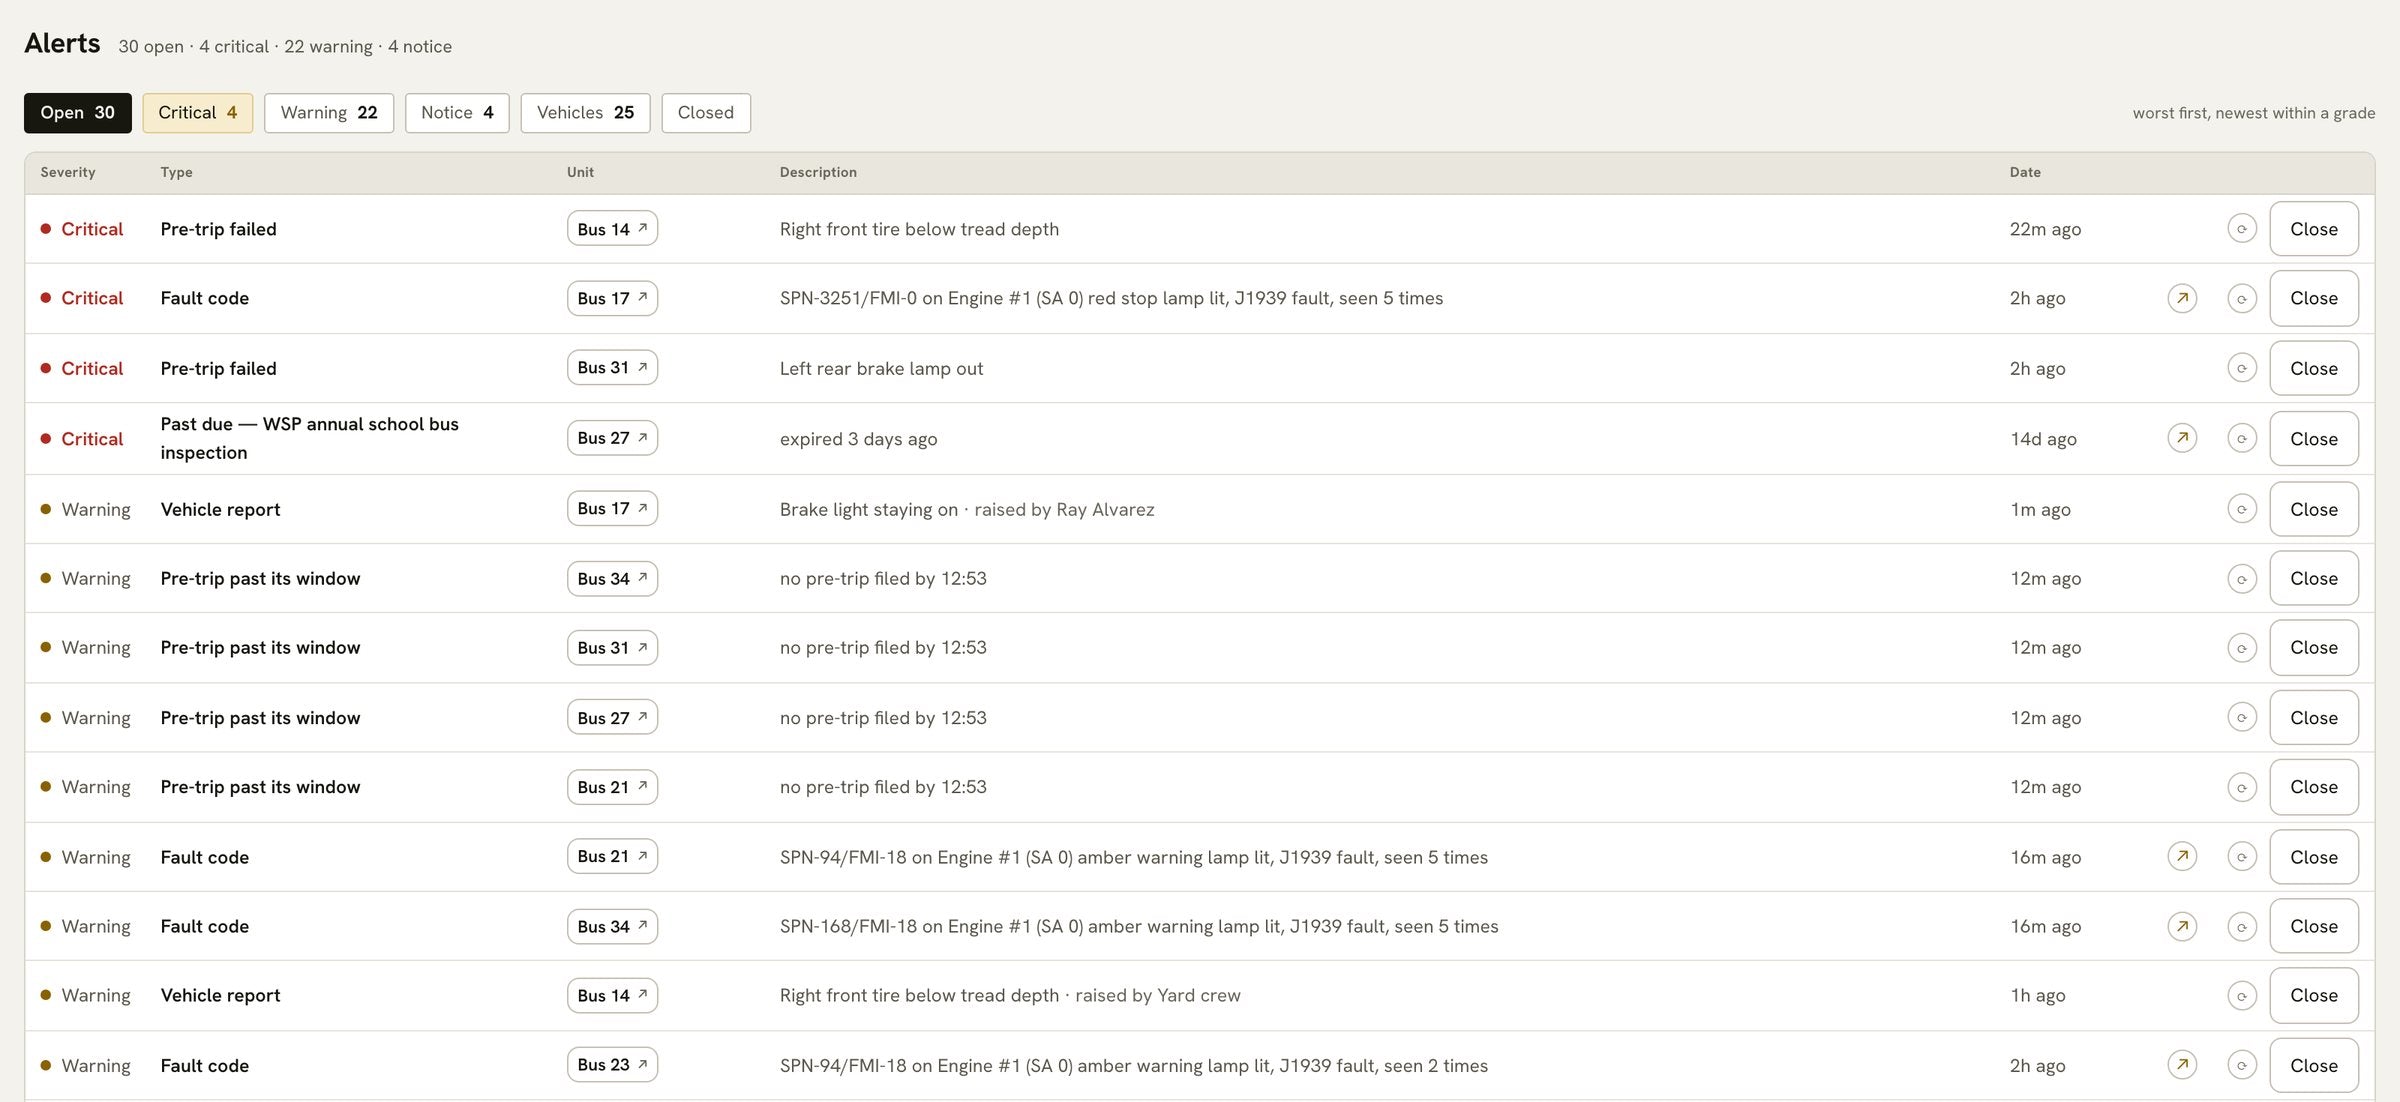Screen dimensions: 2400x1102
Task: Open the arrow icon on Bus 23 Fault code row
Action: [x=2182, y=1065]
